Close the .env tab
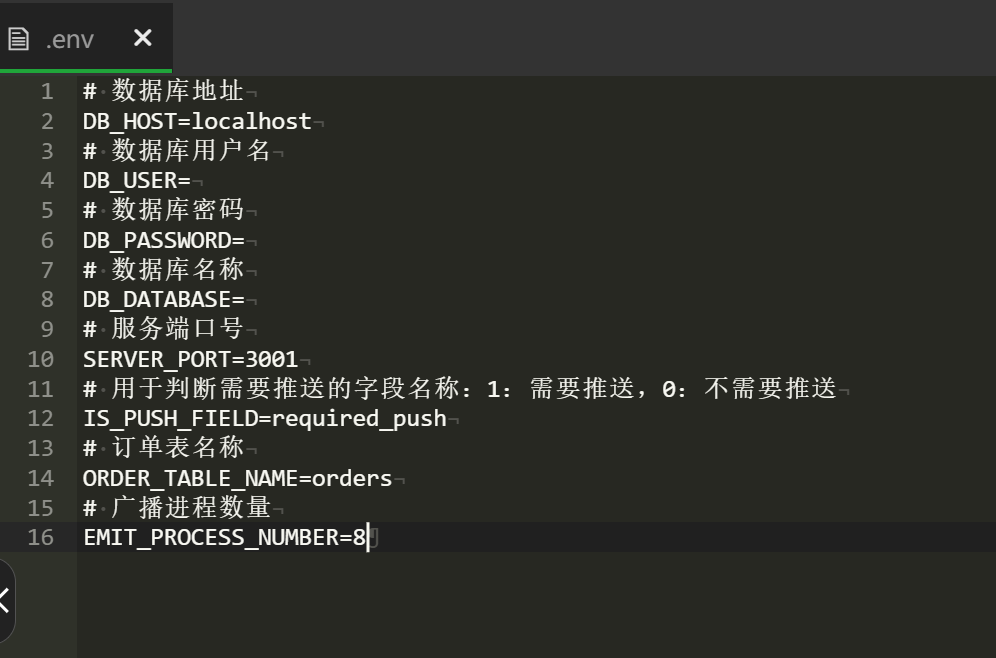996x658 pixels. 143,38
